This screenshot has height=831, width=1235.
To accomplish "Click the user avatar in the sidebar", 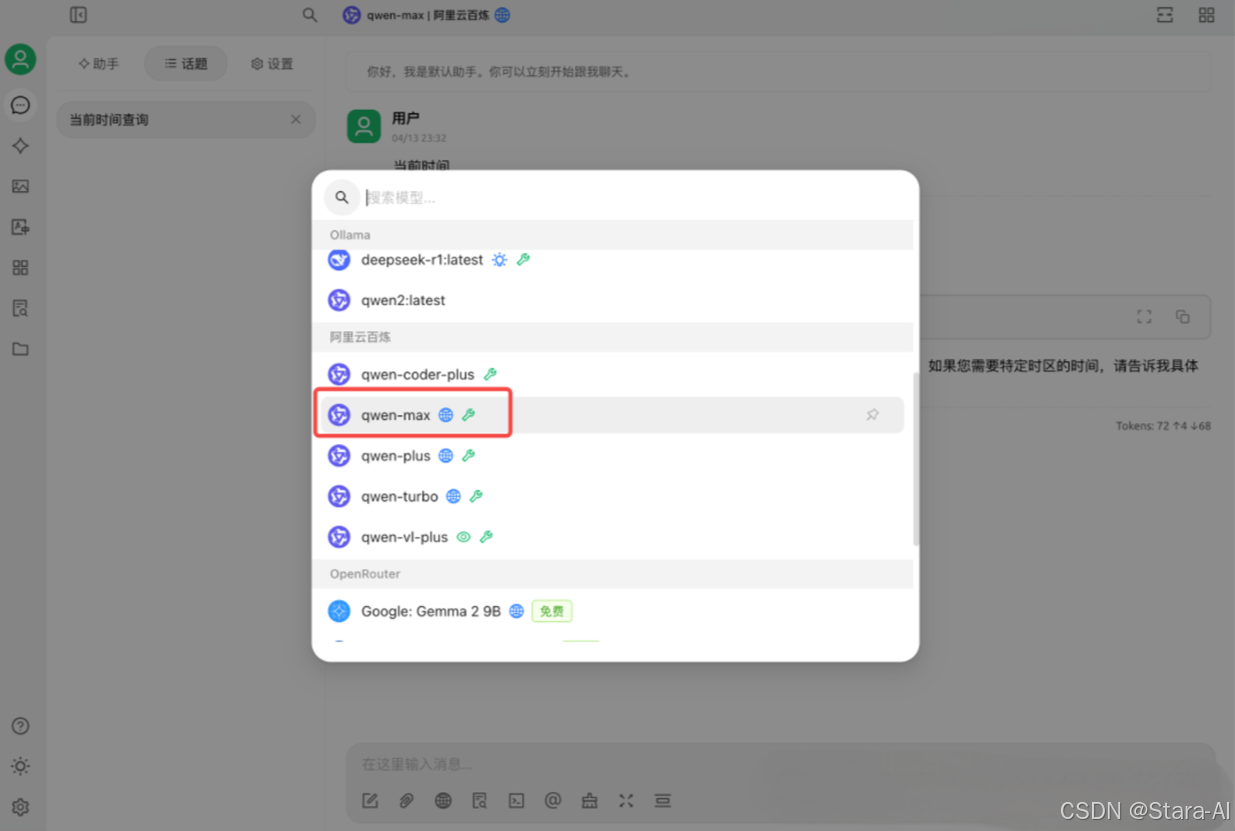I will (20, 59).
